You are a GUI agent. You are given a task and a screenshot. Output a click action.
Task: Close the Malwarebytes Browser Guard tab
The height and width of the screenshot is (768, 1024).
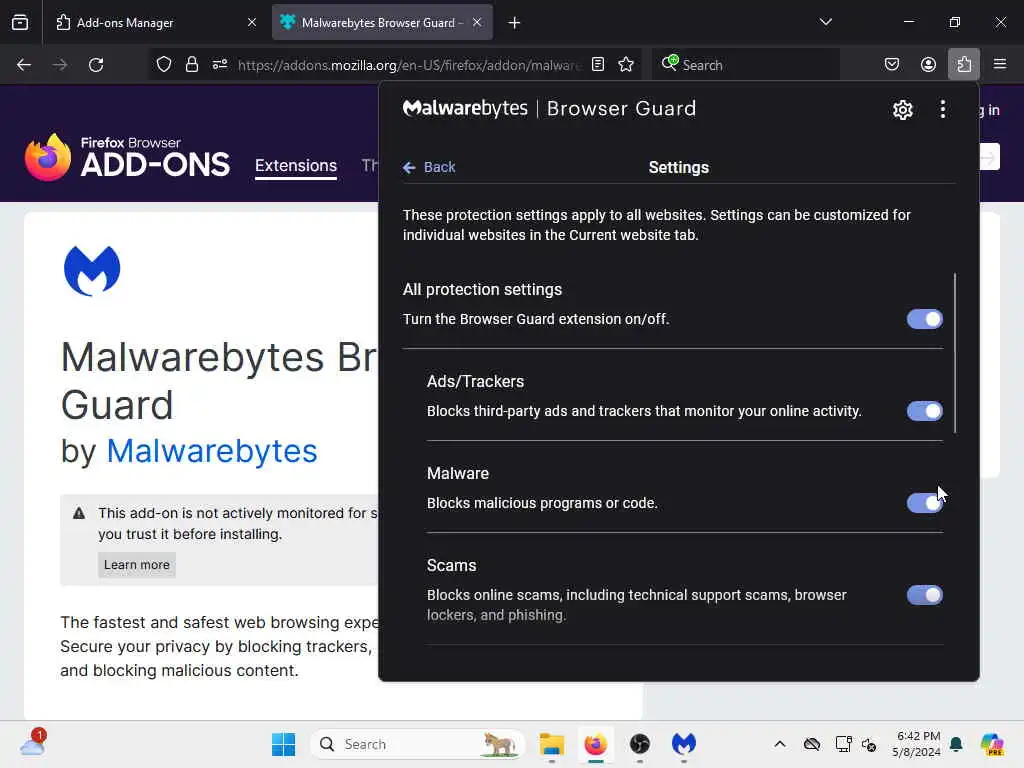coord(477,22)
